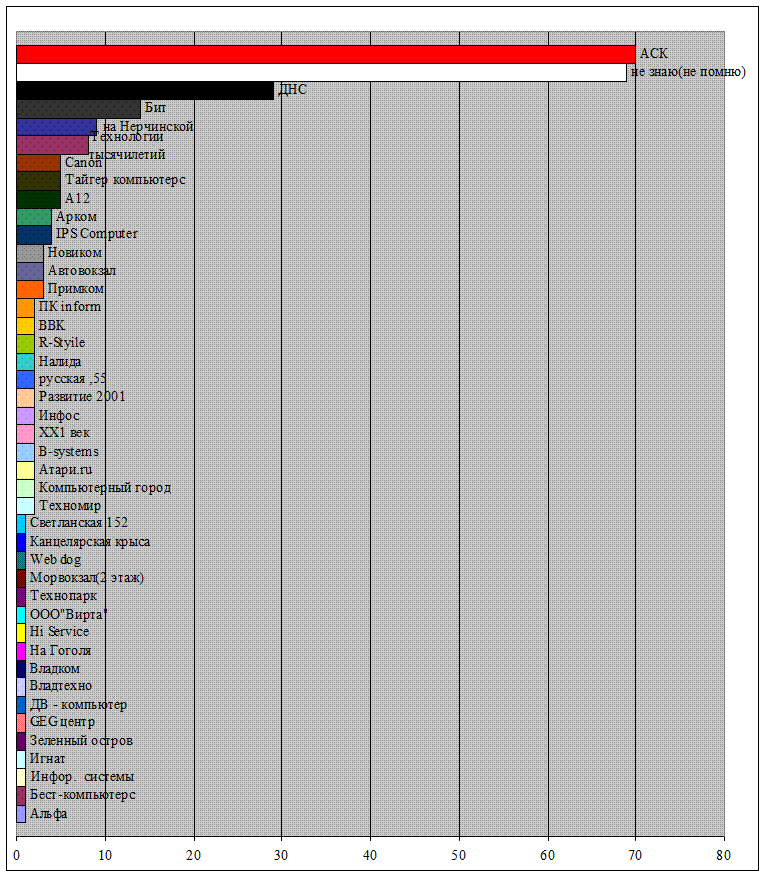765x876 pixels.
Task: Click the 'ДНС' data label
Action: [x=292, y=89]
